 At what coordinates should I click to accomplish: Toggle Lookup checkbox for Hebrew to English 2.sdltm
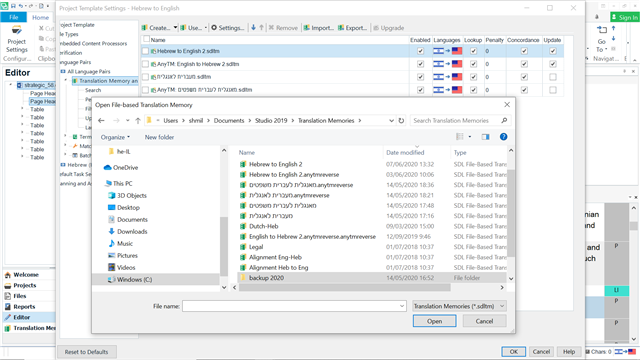(x=473, y=51)
